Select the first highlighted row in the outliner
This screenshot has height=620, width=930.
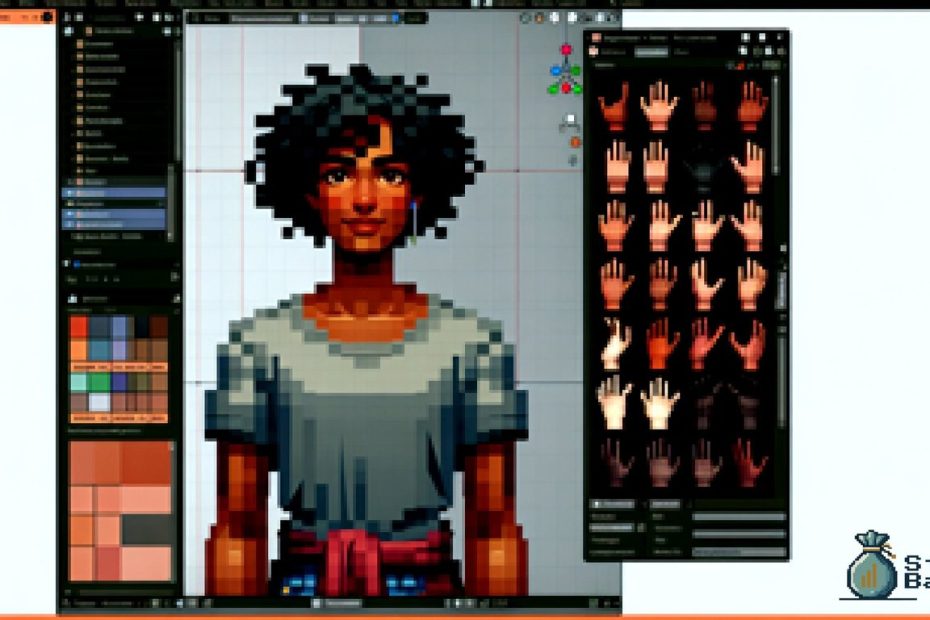115,192
